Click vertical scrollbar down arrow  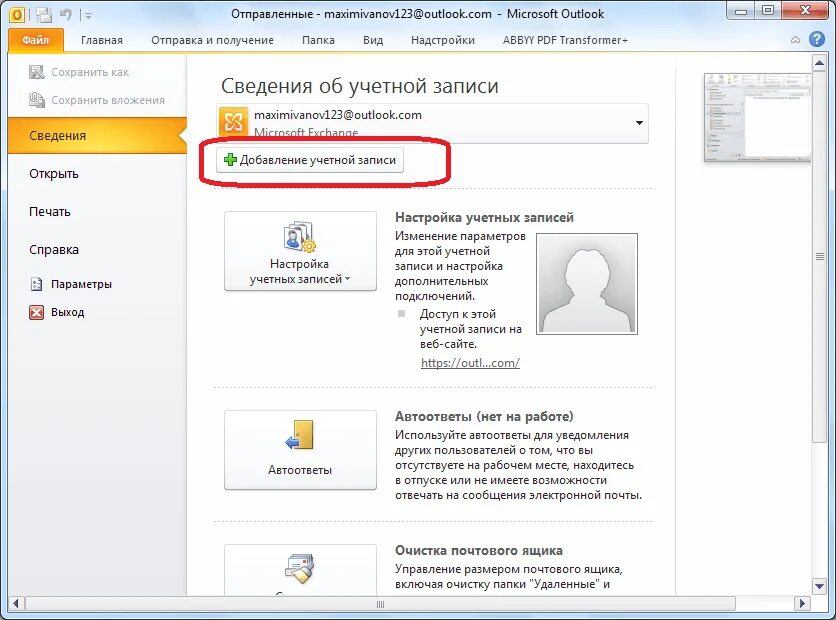tap(819, 586)
